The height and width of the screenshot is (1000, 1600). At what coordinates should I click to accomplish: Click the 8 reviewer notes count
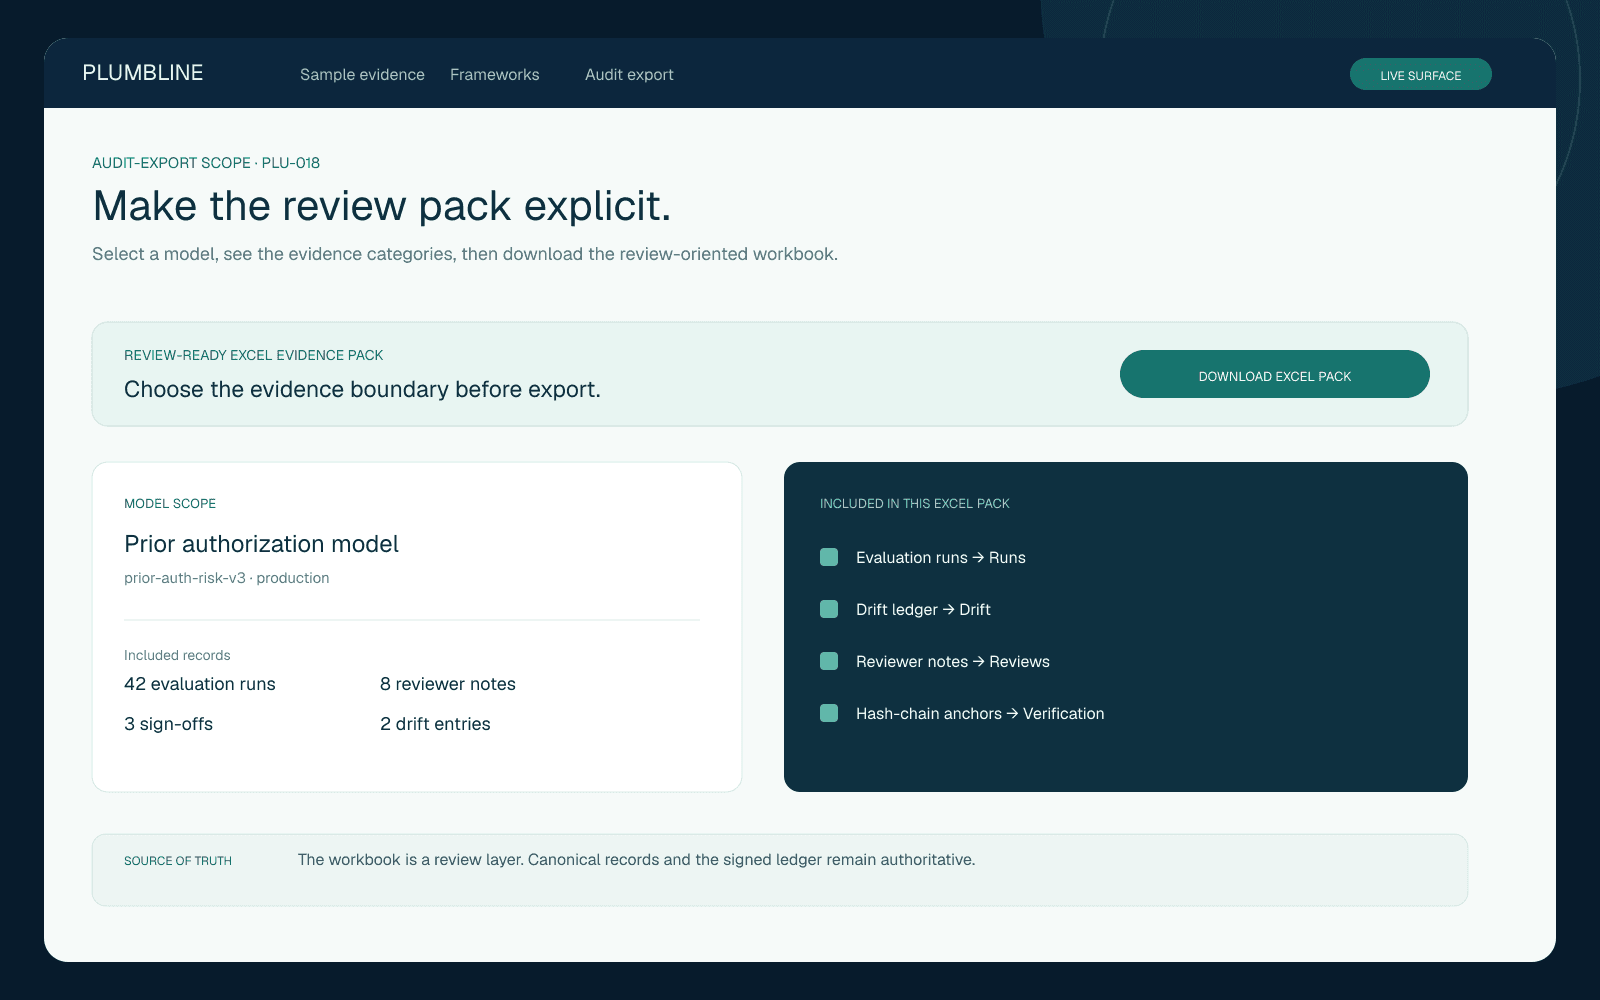click(448, 684)
